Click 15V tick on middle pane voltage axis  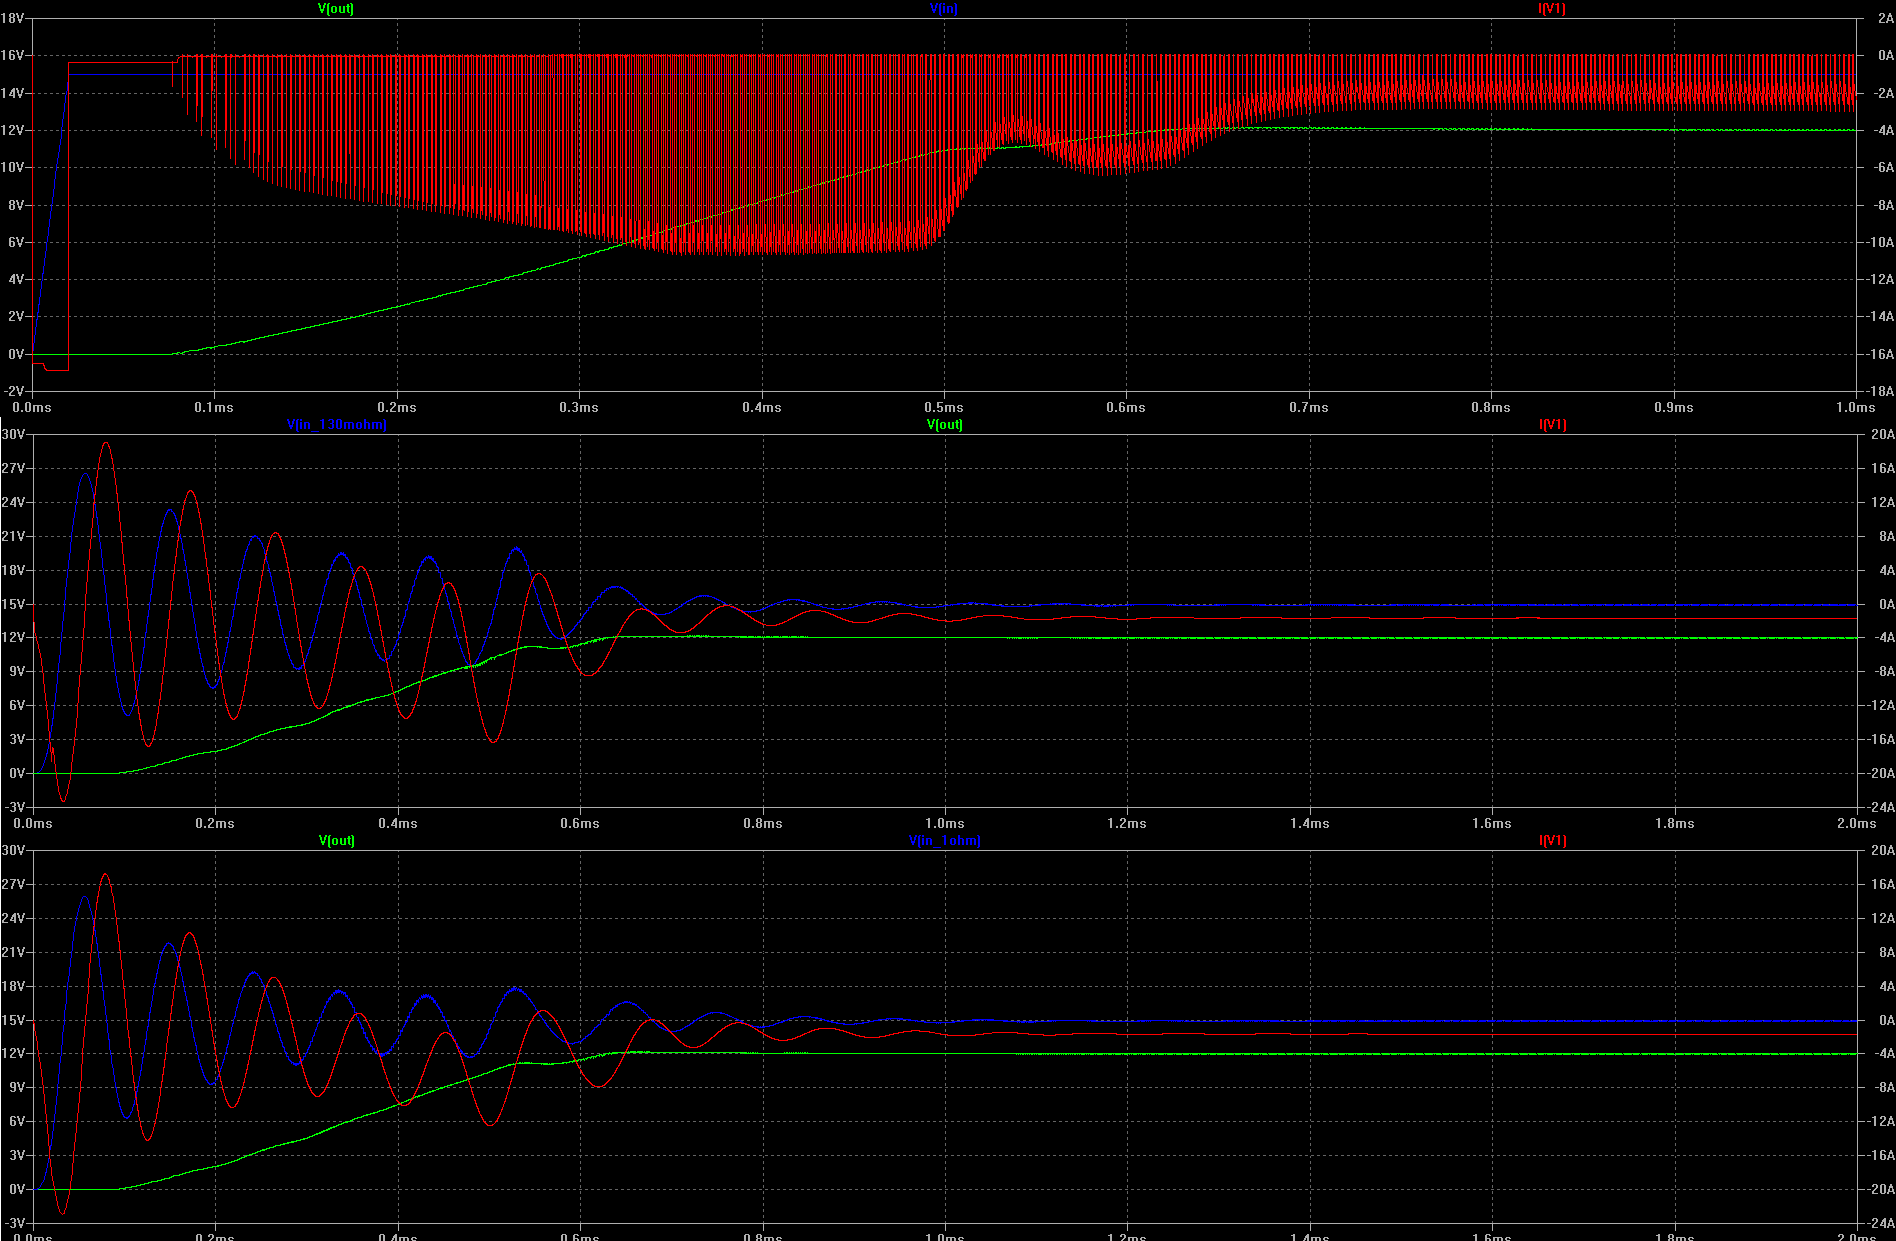click(12, 605)
